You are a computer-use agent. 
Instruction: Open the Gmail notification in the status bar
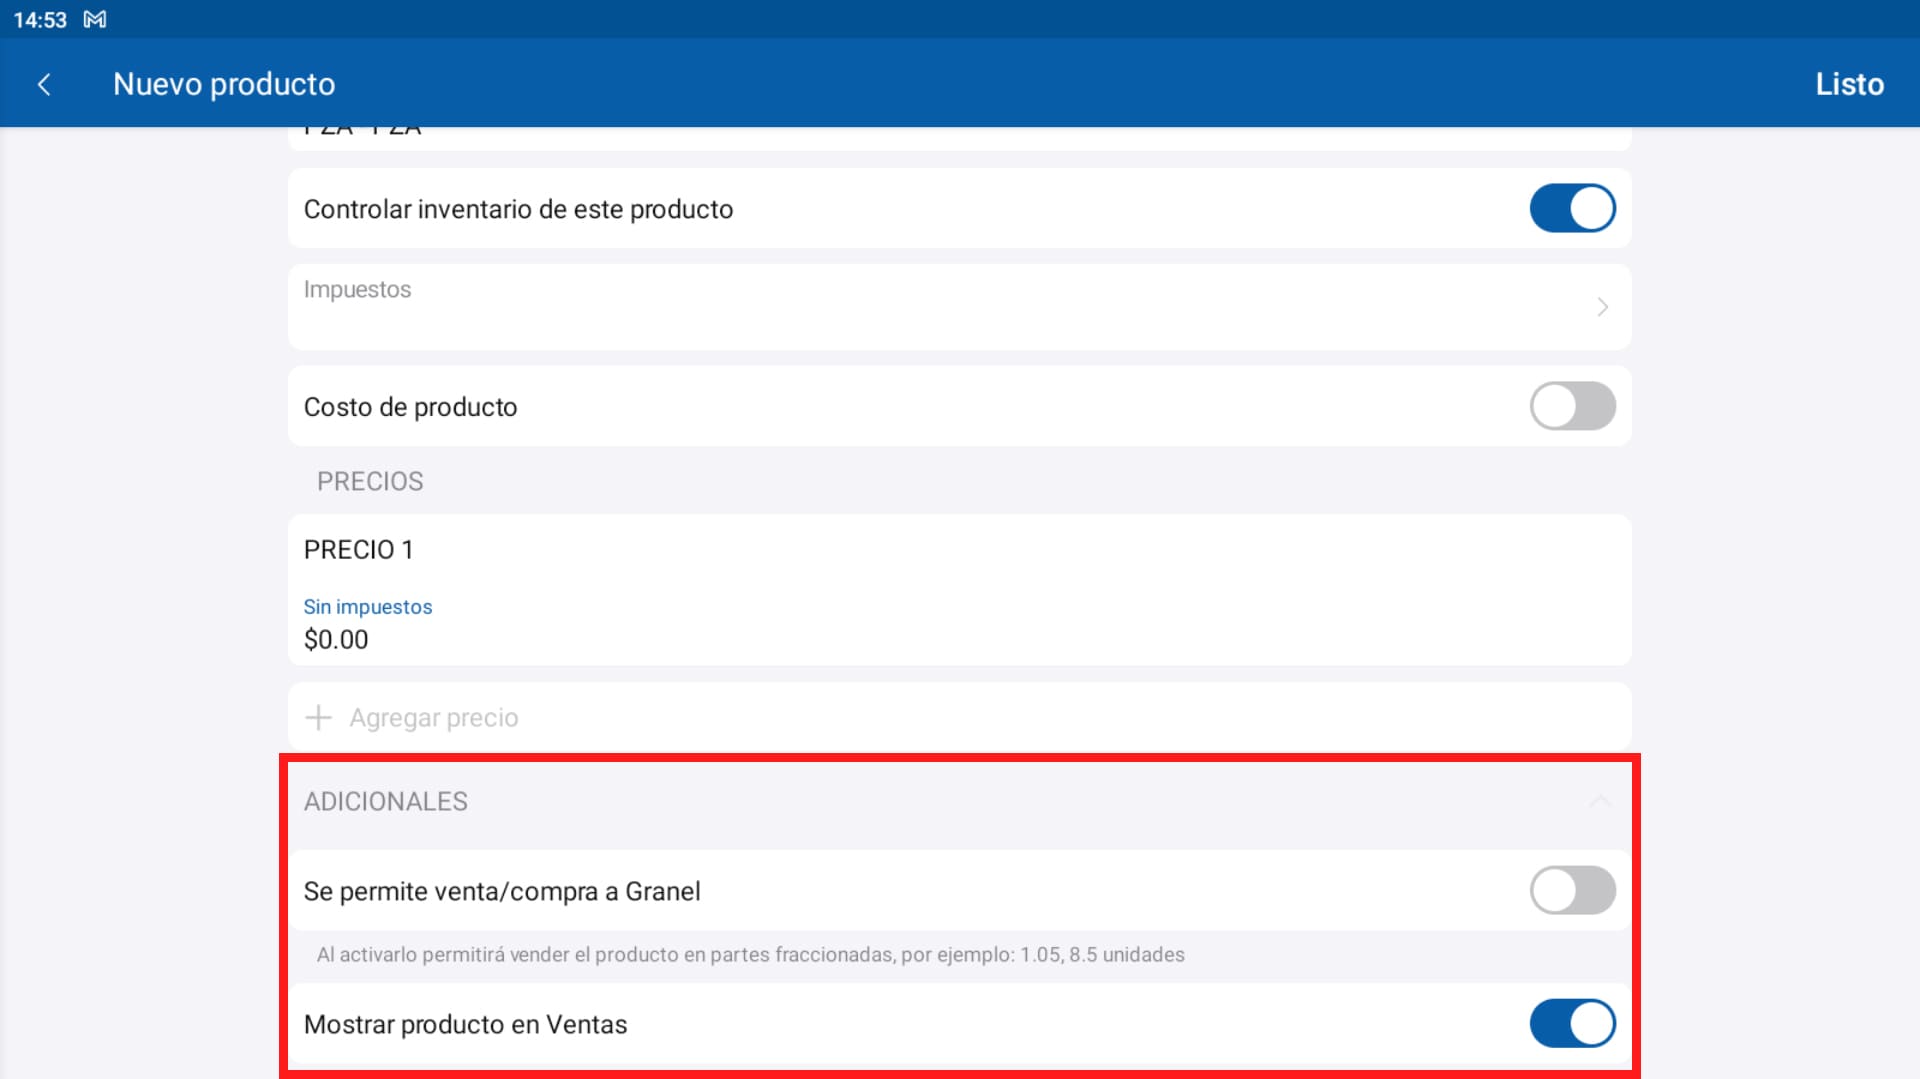(x=94, y=19)
